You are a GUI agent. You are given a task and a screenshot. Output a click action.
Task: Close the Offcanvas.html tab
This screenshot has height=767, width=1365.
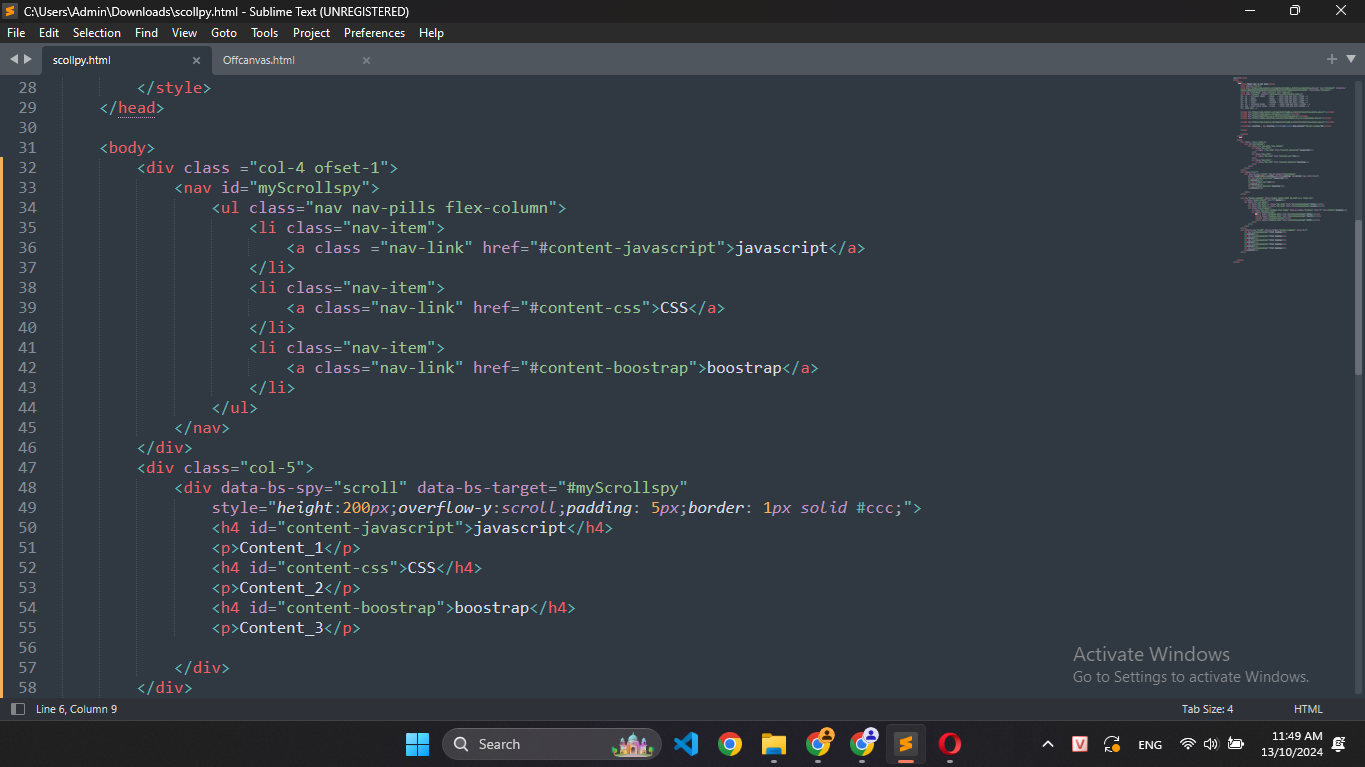tap(366, 60)
